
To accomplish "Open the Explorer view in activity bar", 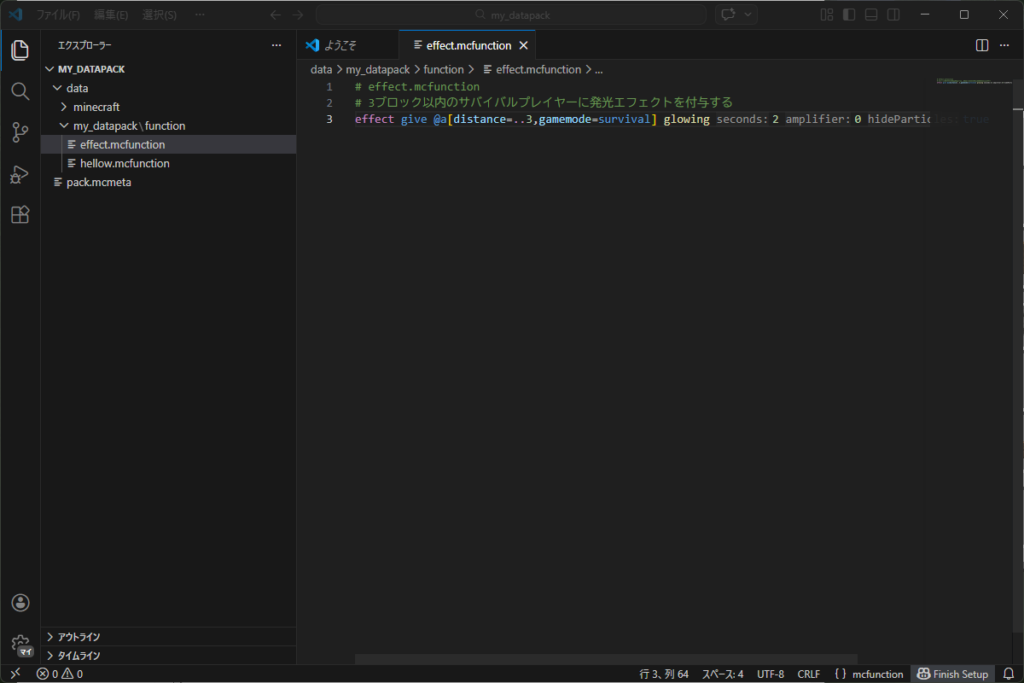I will (20, 51).
